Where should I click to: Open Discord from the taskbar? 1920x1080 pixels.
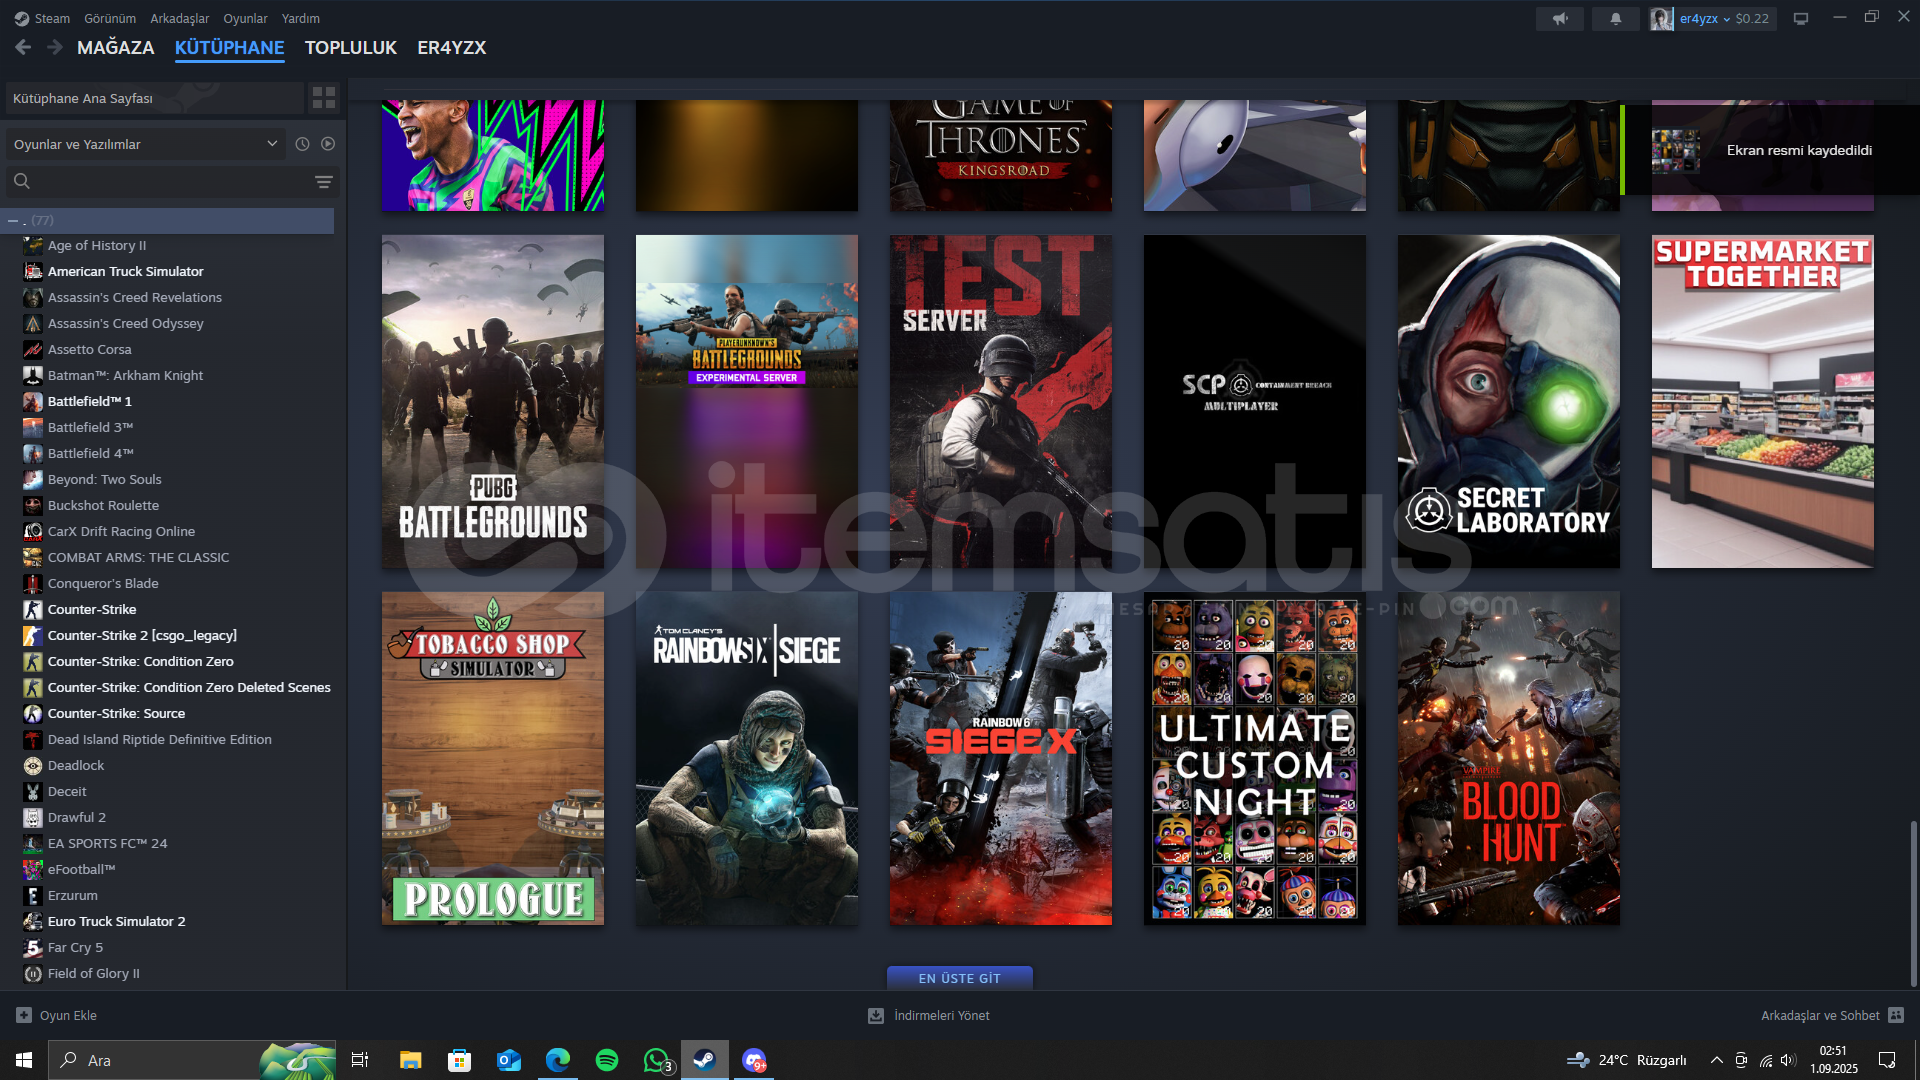[754, 1060]
